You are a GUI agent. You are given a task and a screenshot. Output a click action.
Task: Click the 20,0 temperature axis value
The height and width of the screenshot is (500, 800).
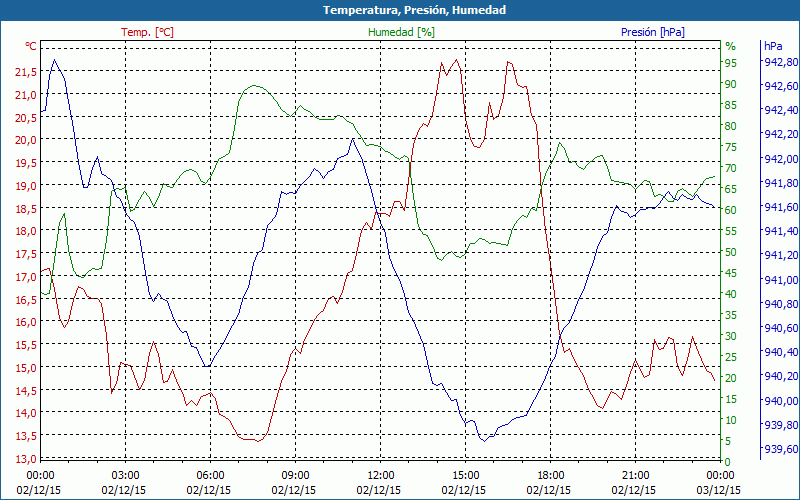point(26,140)
